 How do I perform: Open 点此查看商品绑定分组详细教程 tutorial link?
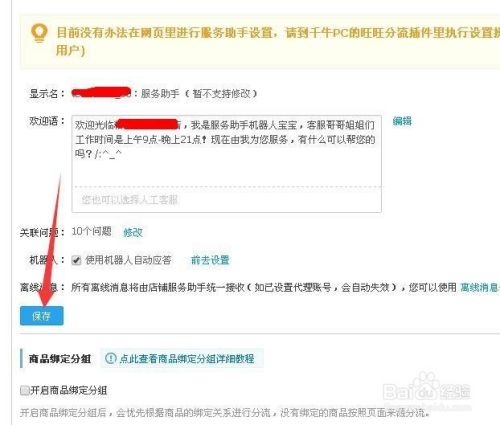(187, 358)
